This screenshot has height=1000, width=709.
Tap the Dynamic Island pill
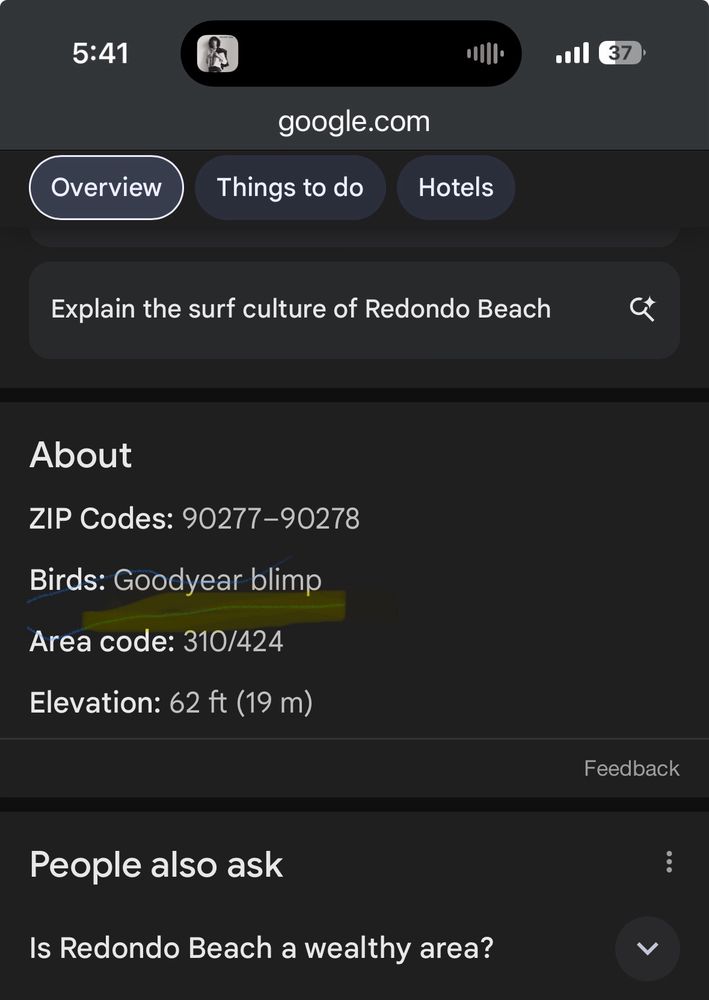point(352,53)
